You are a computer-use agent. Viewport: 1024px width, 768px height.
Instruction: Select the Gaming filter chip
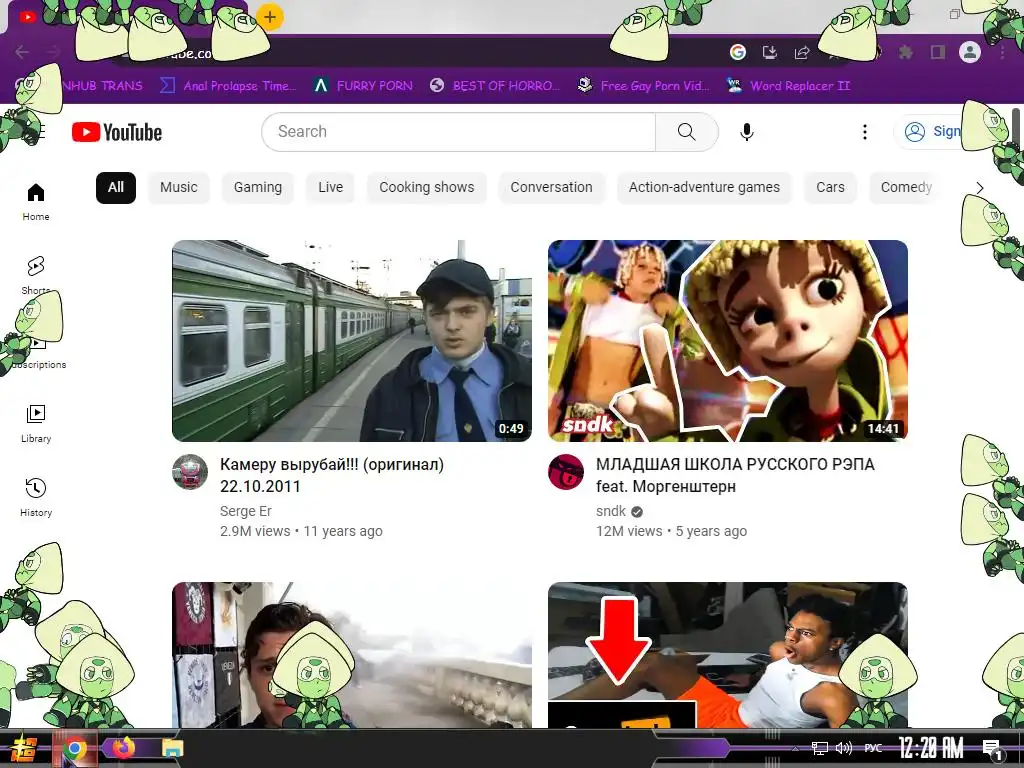258,187
